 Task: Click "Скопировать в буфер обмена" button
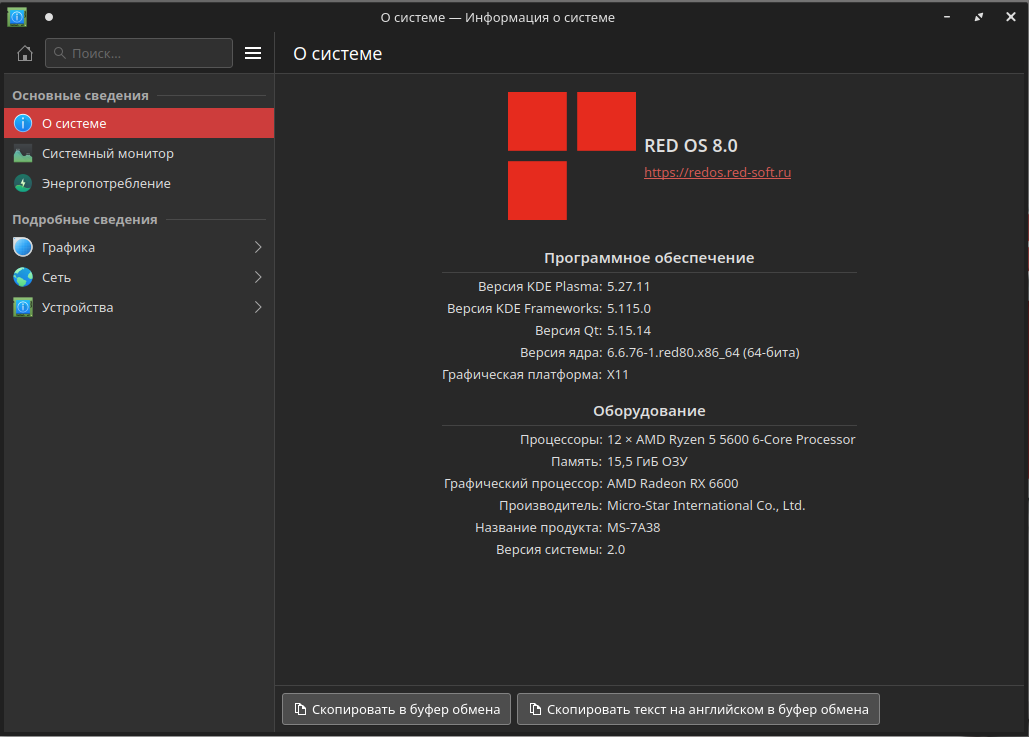click(x=396, y=709)
